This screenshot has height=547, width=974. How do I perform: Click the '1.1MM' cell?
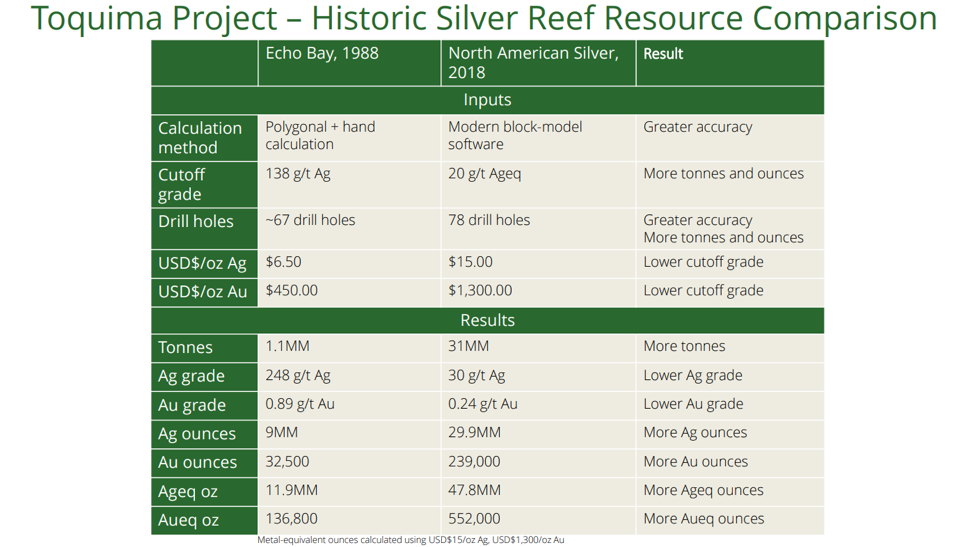349,348
